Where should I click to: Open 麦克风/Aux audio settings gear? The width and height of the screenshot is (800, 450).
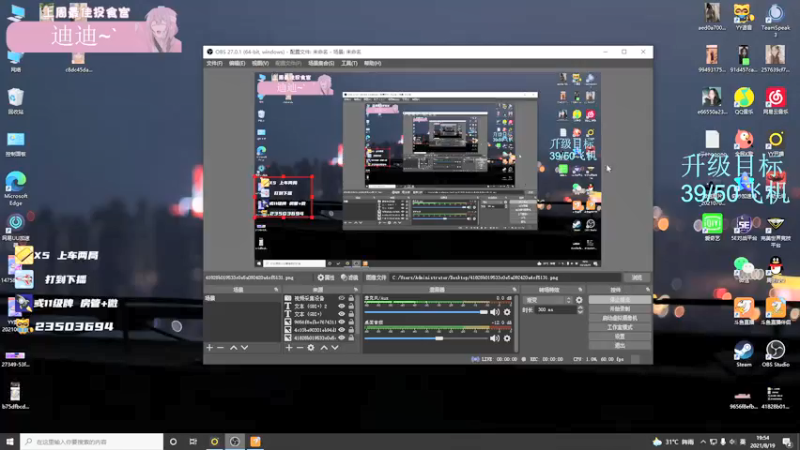click(x=507, y=312)
